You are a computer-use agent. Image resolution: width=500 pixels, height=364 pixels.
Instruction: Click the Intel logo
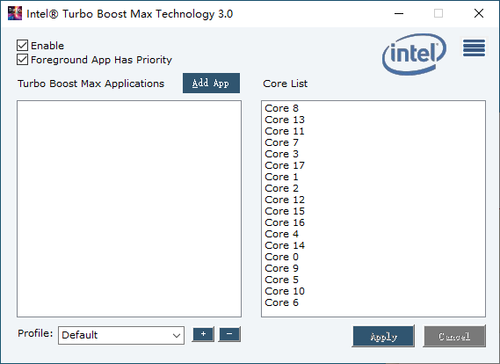pos(414,54)
